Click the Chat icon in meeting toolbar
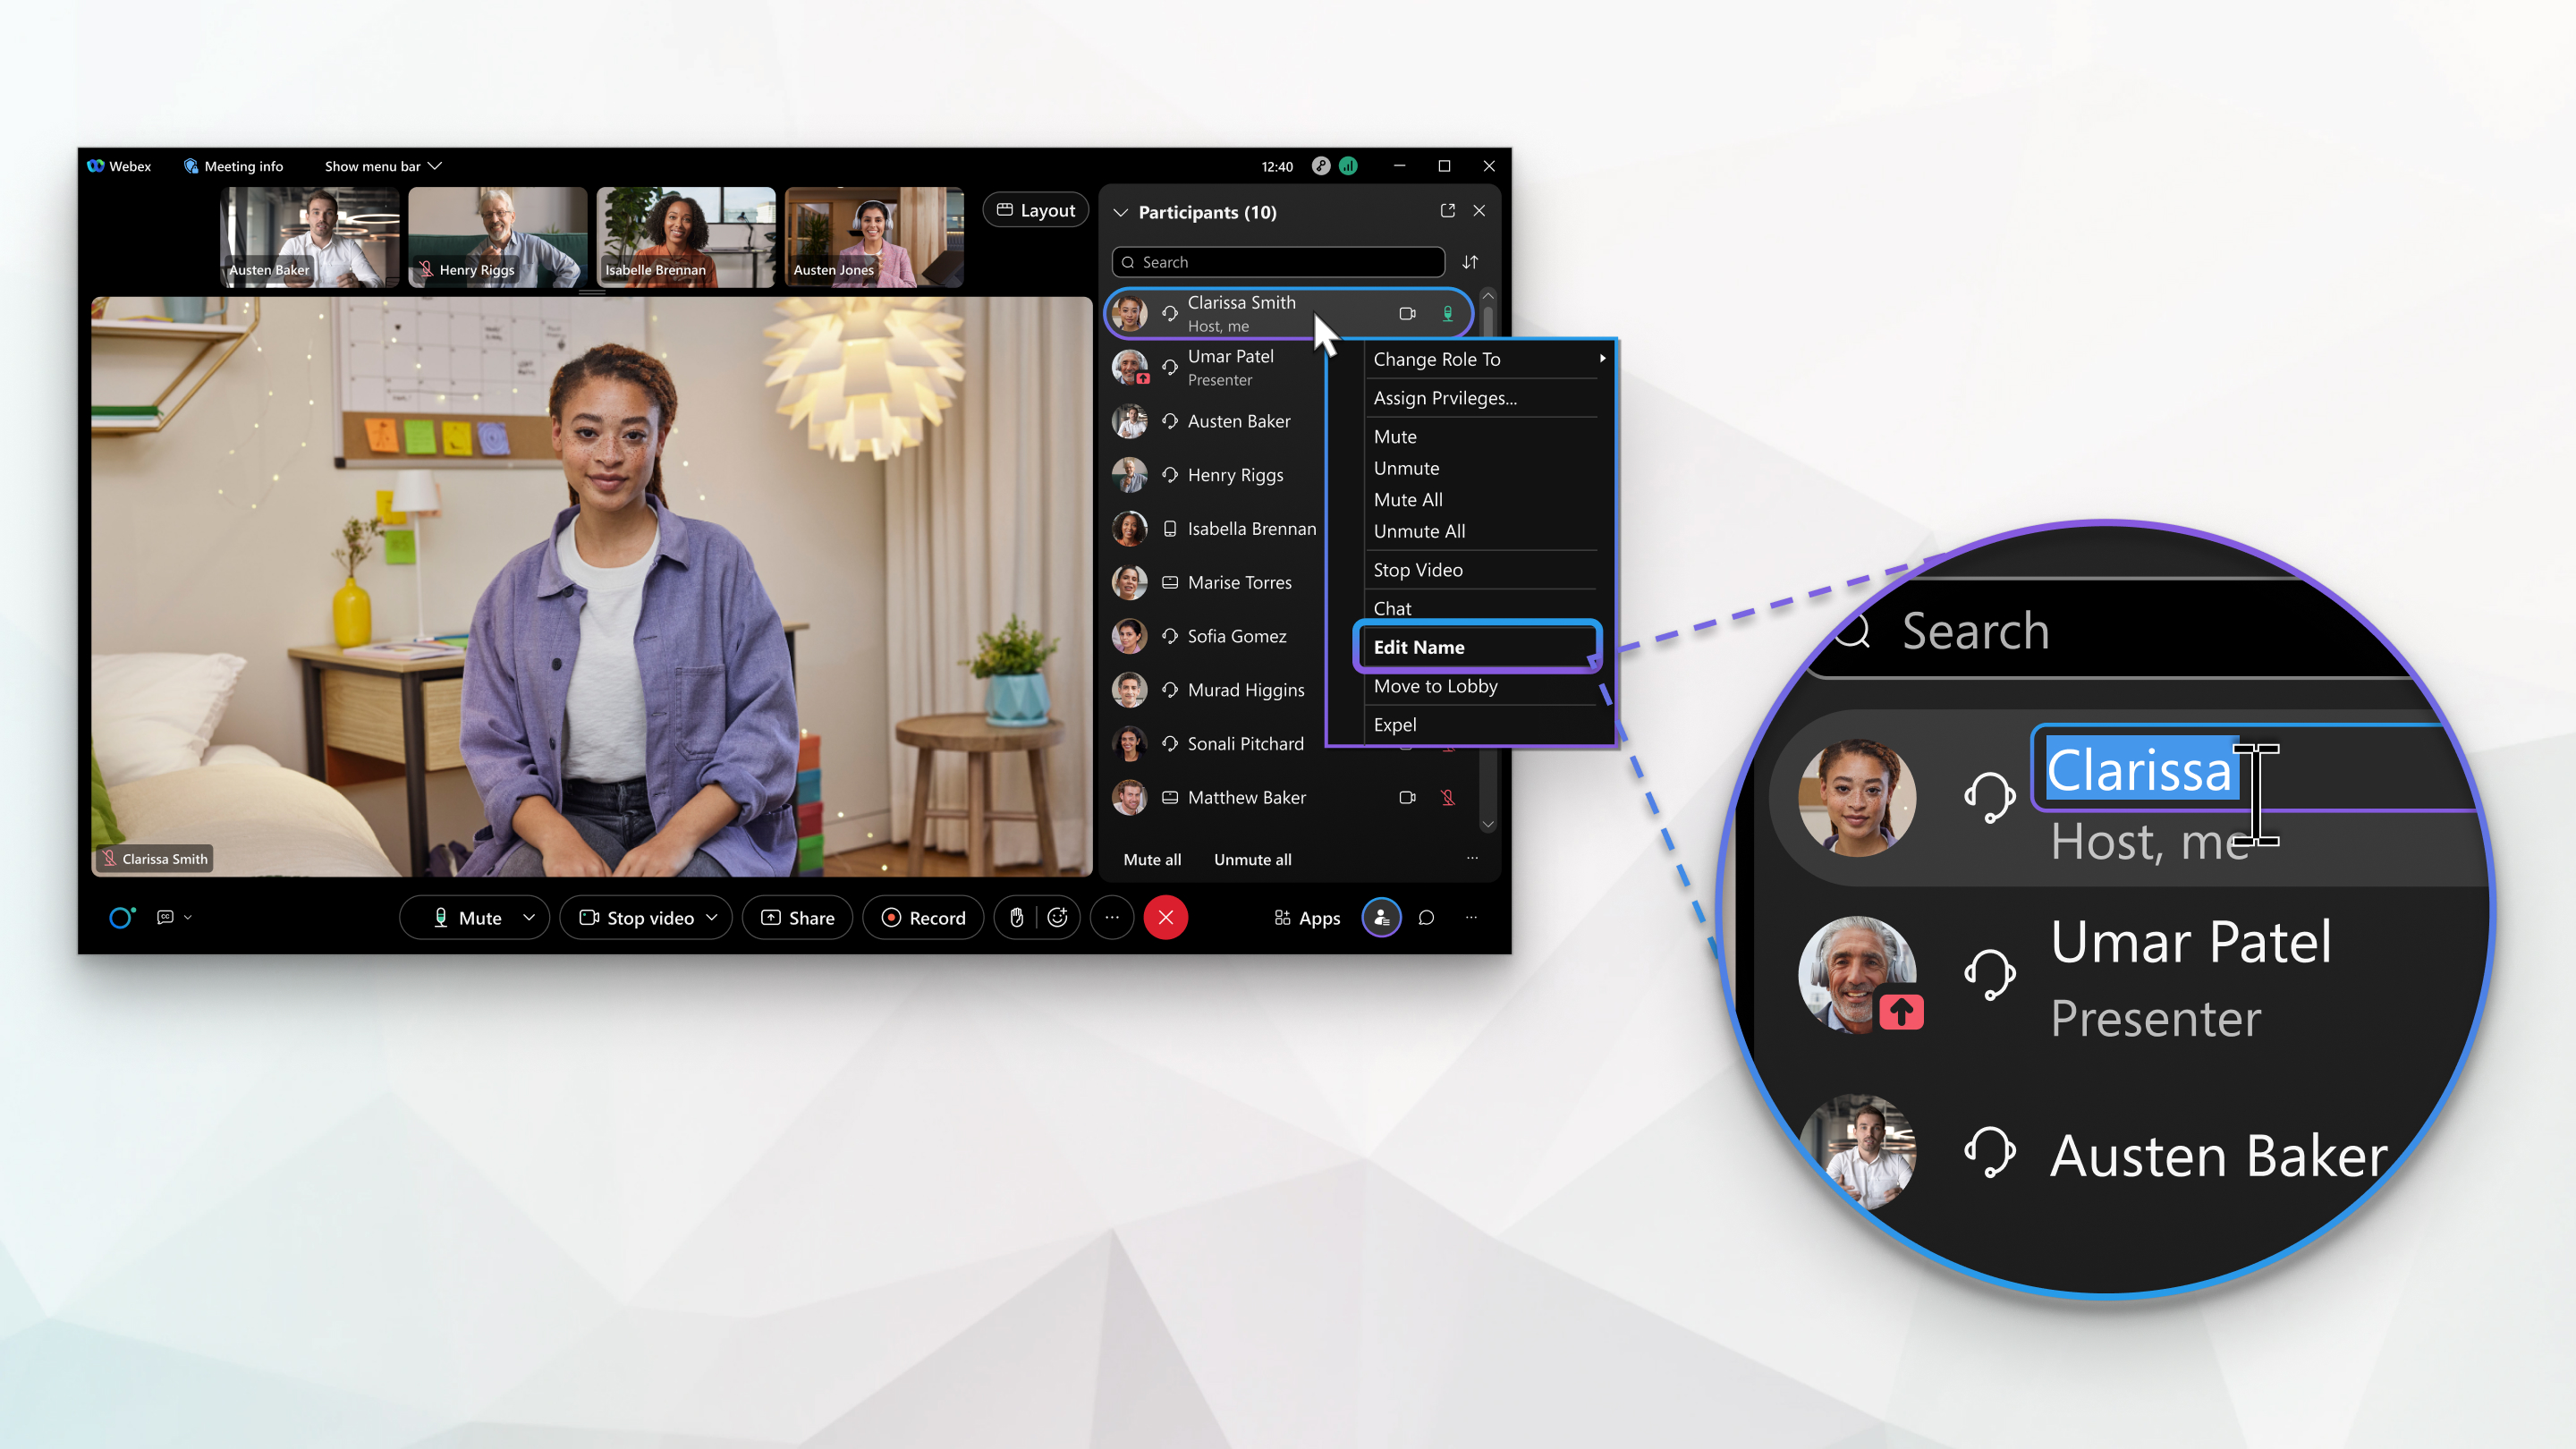This screenshot has height=1449, width=2576. (x=1426, y=917)
